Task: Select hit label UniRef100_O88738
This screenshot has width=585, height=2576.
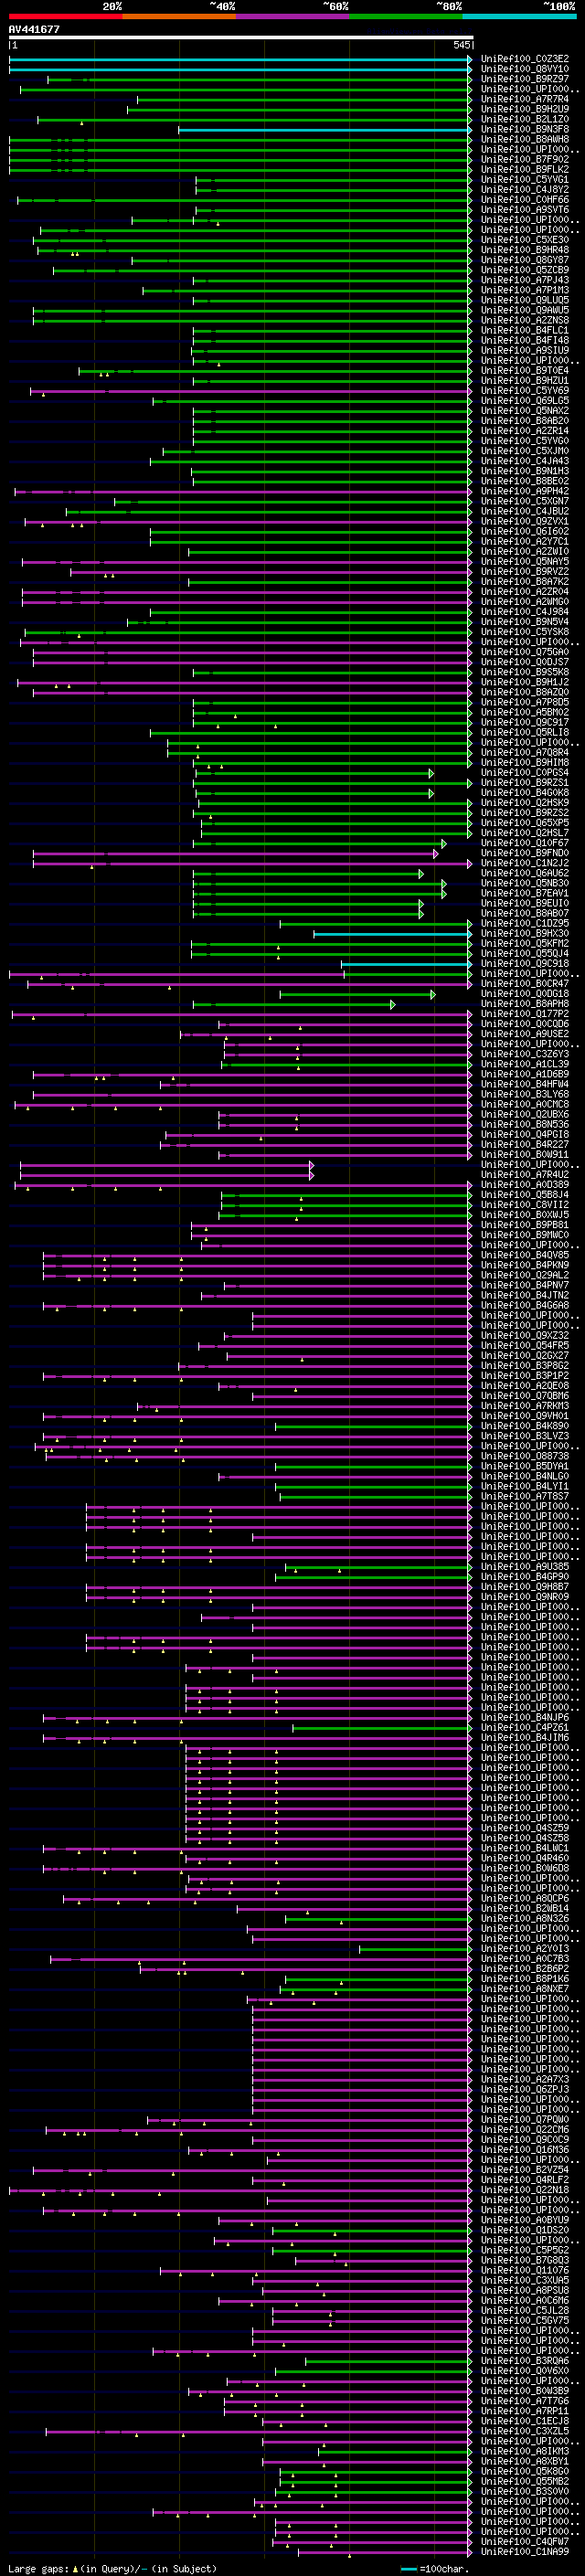Action: [x=525, y=1455]
